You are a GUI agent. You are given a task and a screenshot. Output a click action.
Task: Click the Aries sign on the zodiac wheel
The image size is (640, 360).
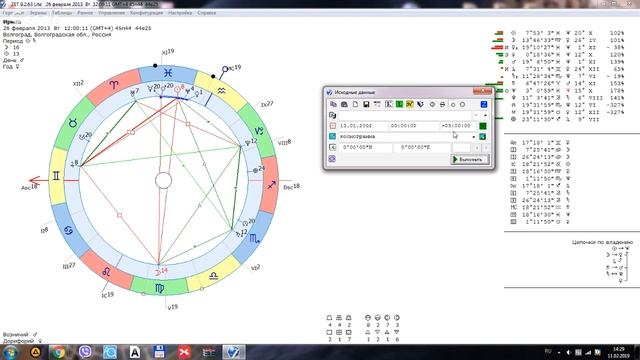tap(114, 85)
